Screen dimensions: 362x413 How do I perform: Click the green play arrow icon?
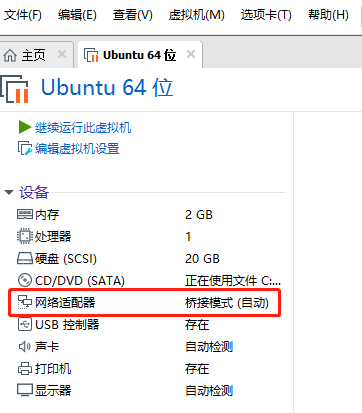coord(25,127)
